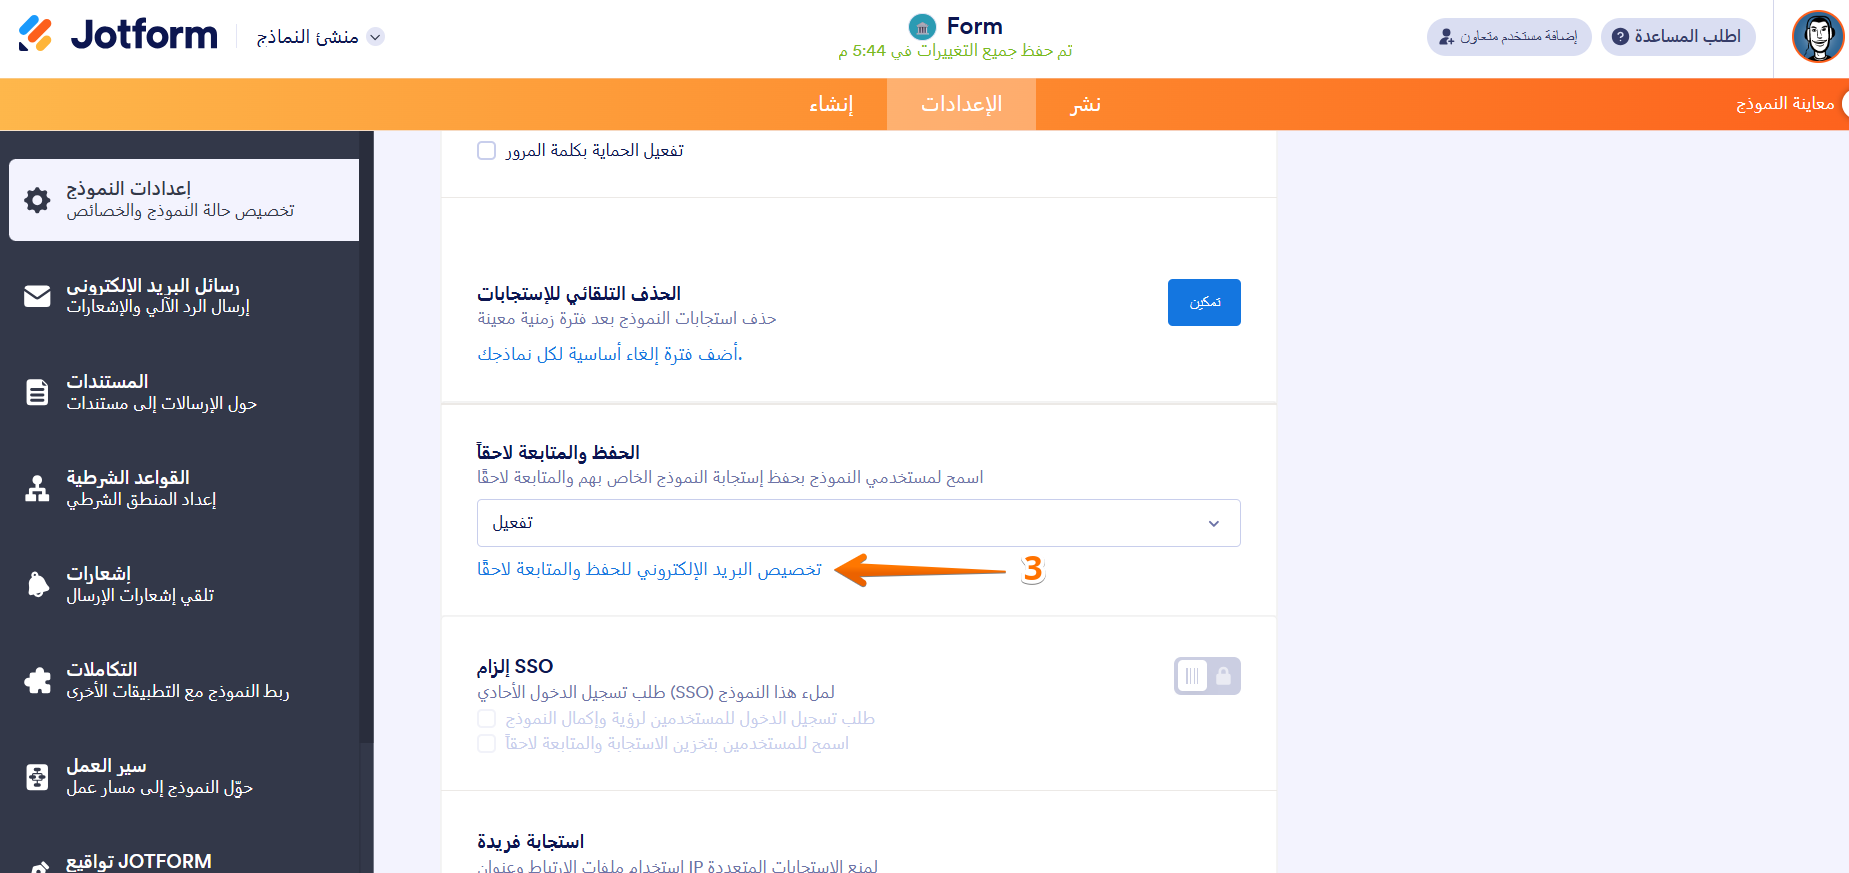The height and width of the screenshot is (873, 1849).
Task: Switch to the إنشاء tab
Action: pyautogui.click(x=831, y=104)
